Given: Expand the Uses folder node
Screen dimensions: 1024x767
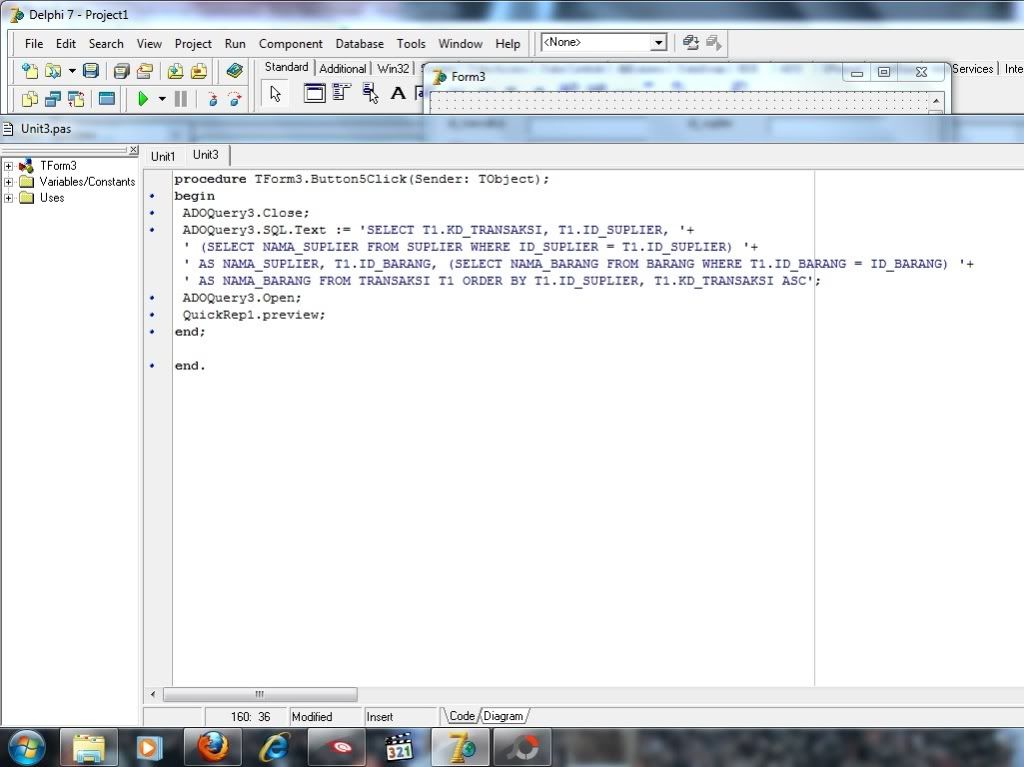Looking at the screenshot, I should tap(9, 198).
